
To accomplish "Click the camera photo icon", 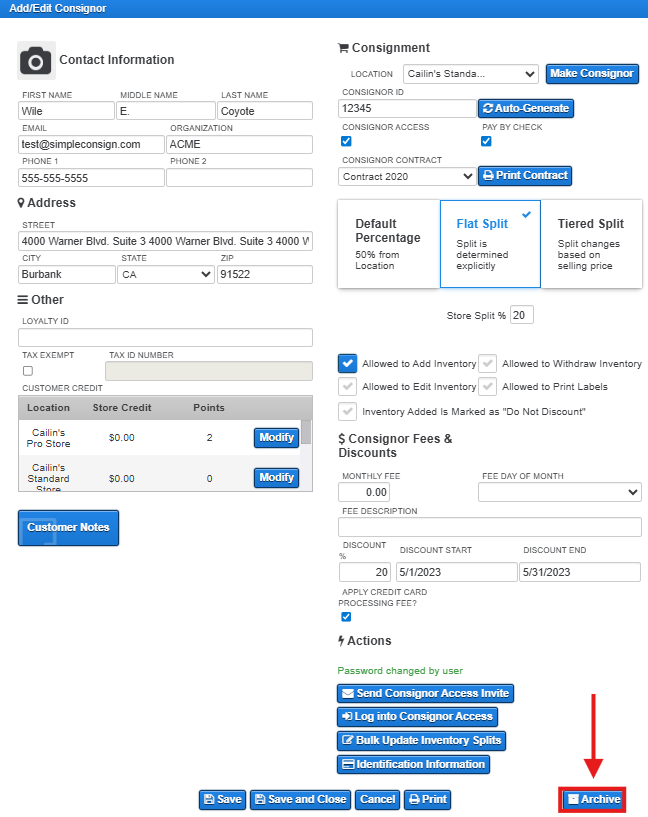I will click(36, 61).
